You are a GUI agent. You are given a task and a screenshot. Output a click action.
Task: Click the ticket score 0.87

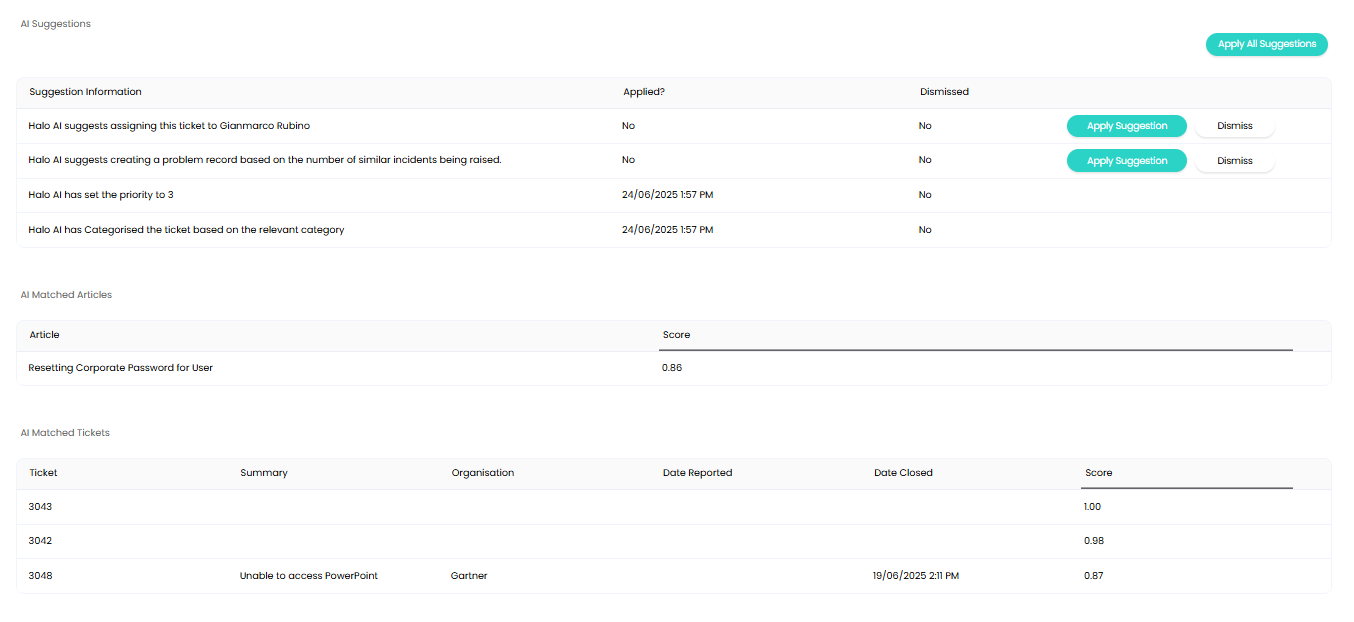coord(1094,576)
